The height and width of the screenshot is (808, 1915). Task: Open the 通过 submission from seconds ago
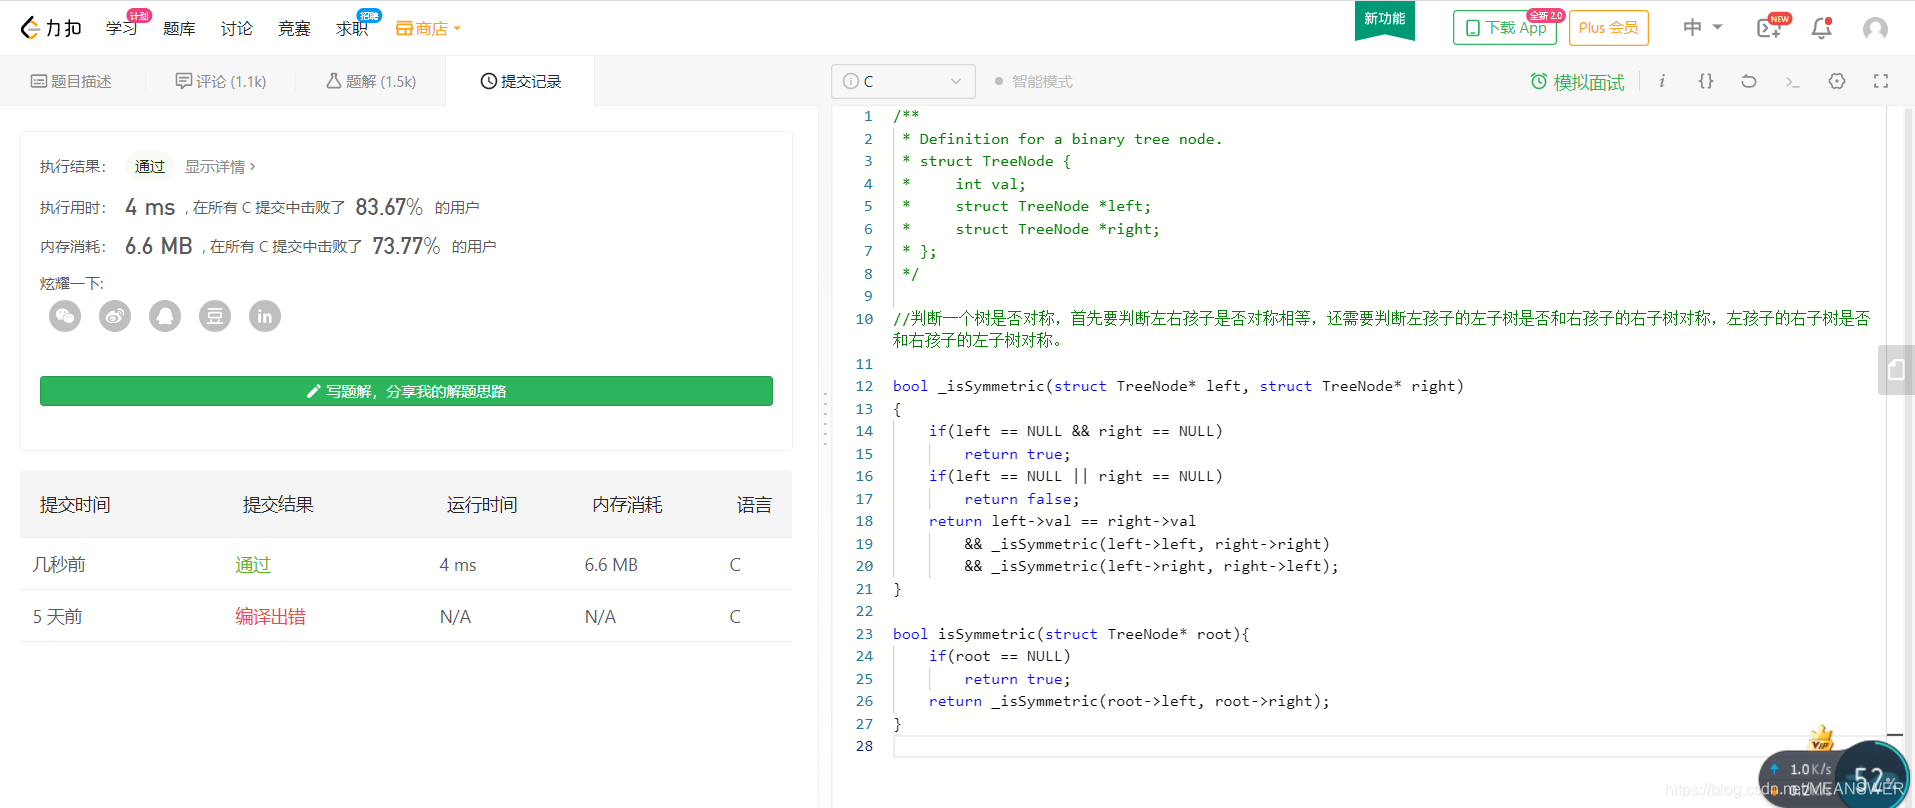pyautogui.click(x=253, y=565)
